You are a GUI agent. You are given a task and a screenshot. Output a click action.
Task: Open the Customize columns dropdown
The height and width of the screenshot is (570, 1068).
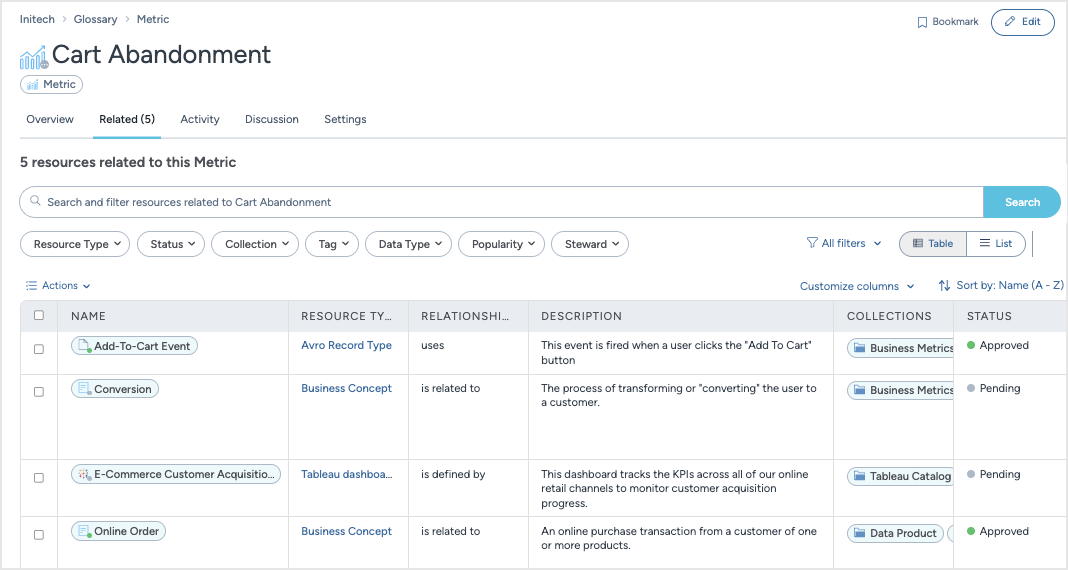coord(857,286)
